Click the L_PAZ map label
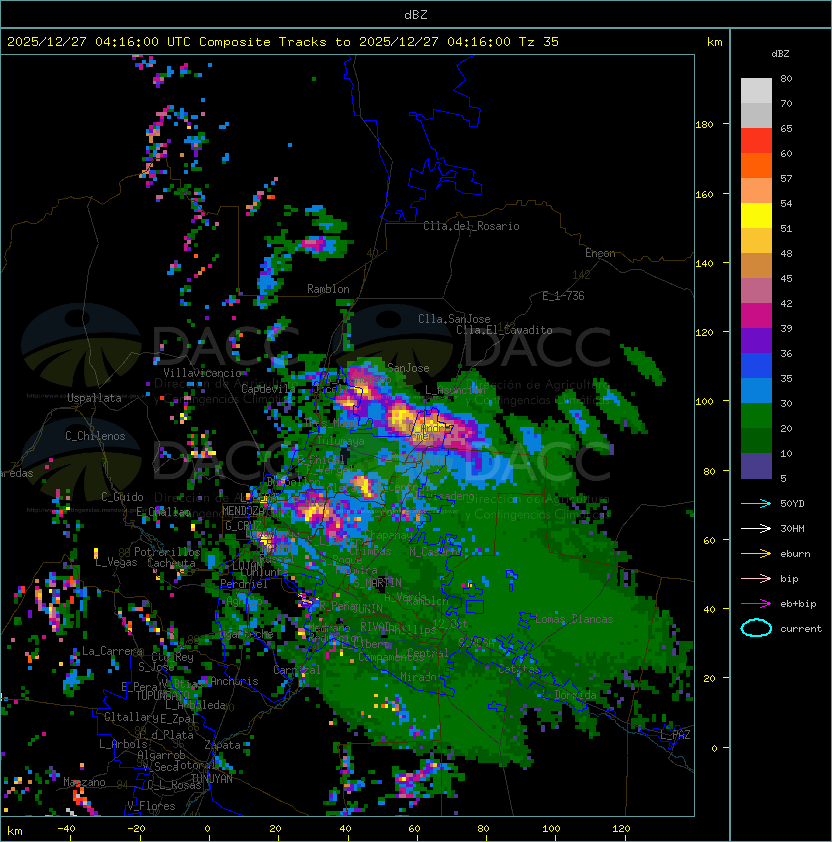The width and height of the screenshot is (832, 842). pos(675,735)
